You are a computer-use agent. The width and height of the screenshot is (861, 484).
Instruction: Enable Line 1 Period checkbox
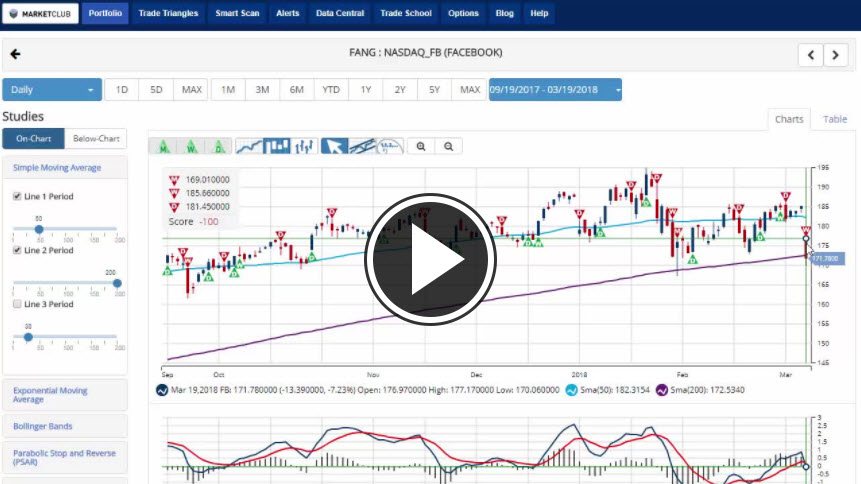point(17,196)
